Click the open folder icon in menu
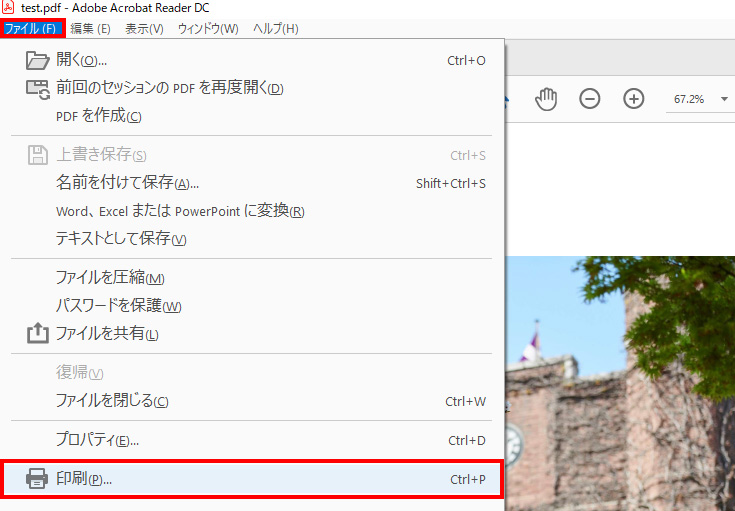Viewport: 735px width, 511px height. pyautogui.click(x=36, y=60)
